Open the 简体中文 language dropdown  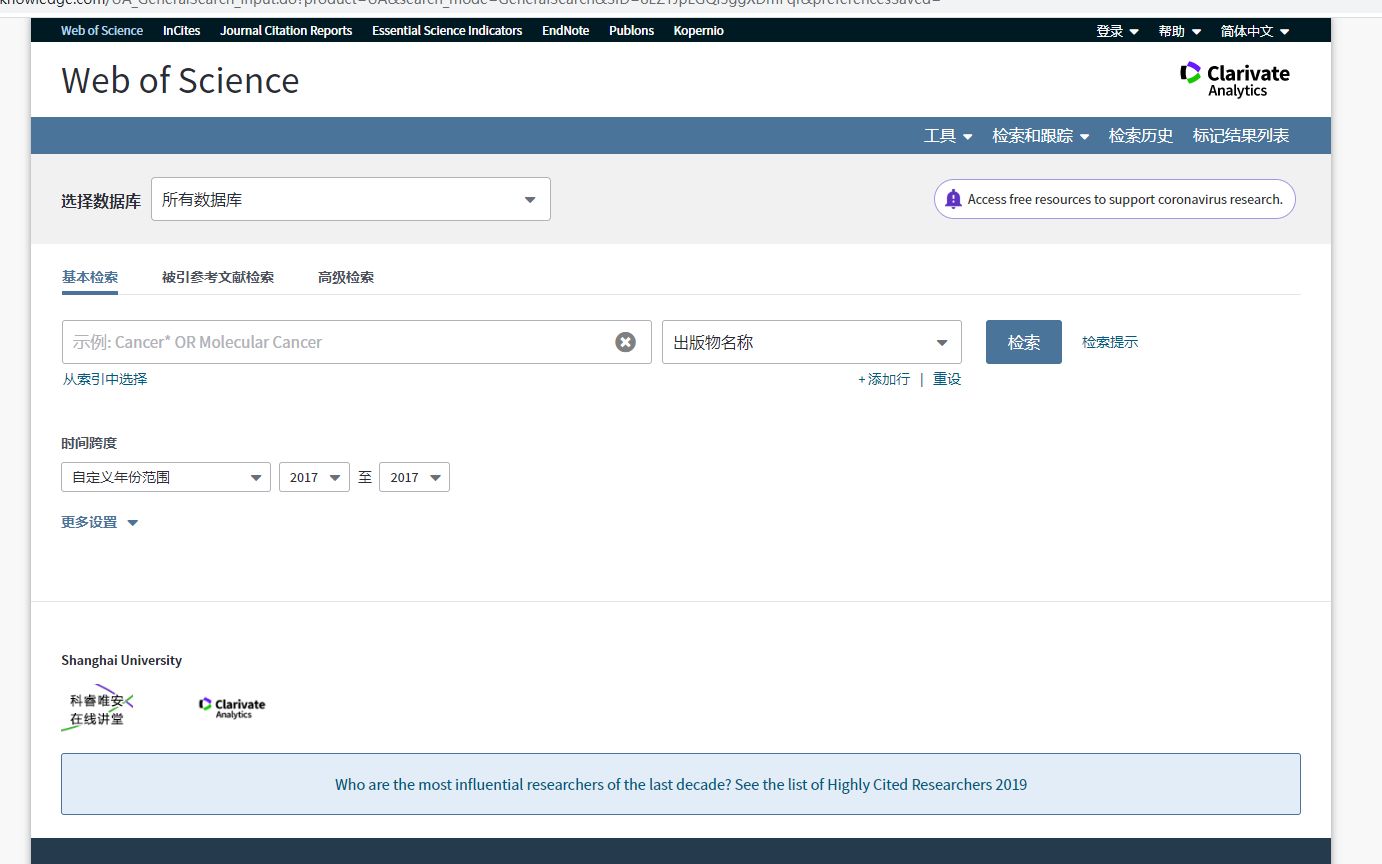[1255, 31]
